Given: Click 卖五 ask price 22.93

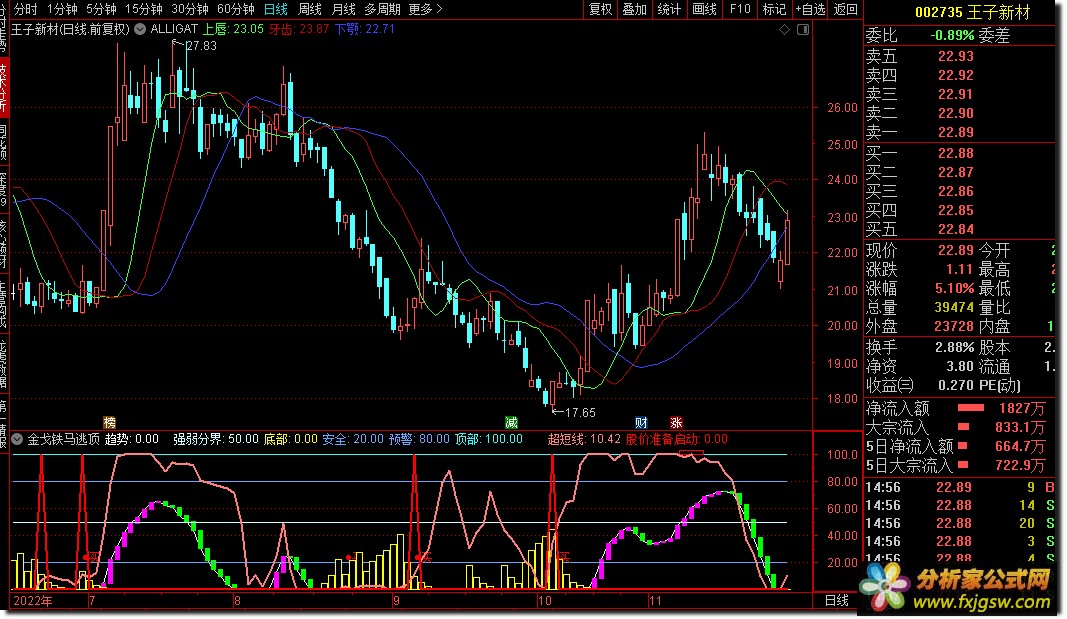Looking at the screenshot, I should click(955, 56).
